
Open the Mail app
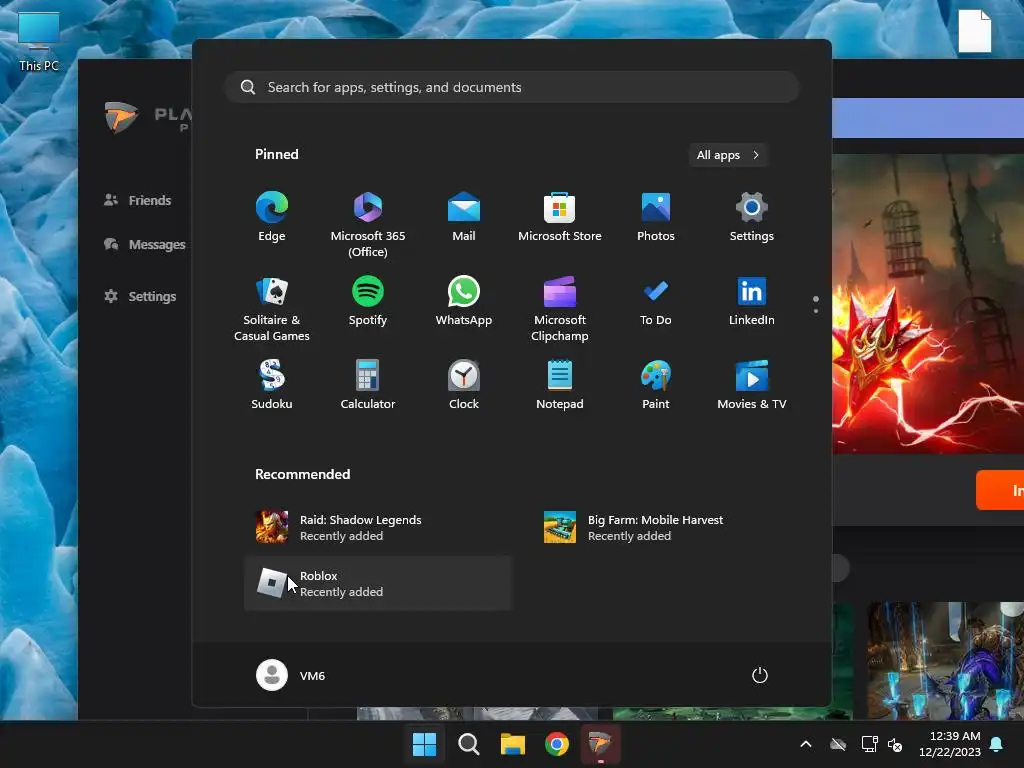[x=464, y=217]
